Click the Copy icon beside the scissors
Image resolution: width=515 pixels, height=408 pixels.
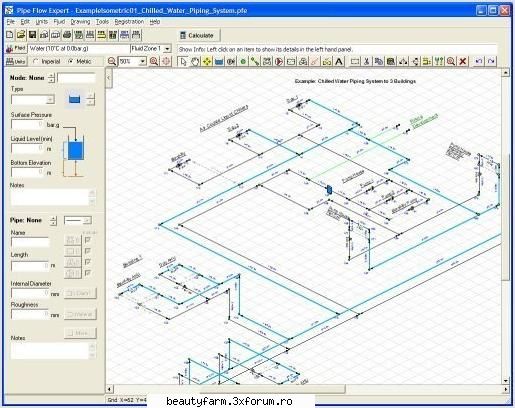coord(379,61)
